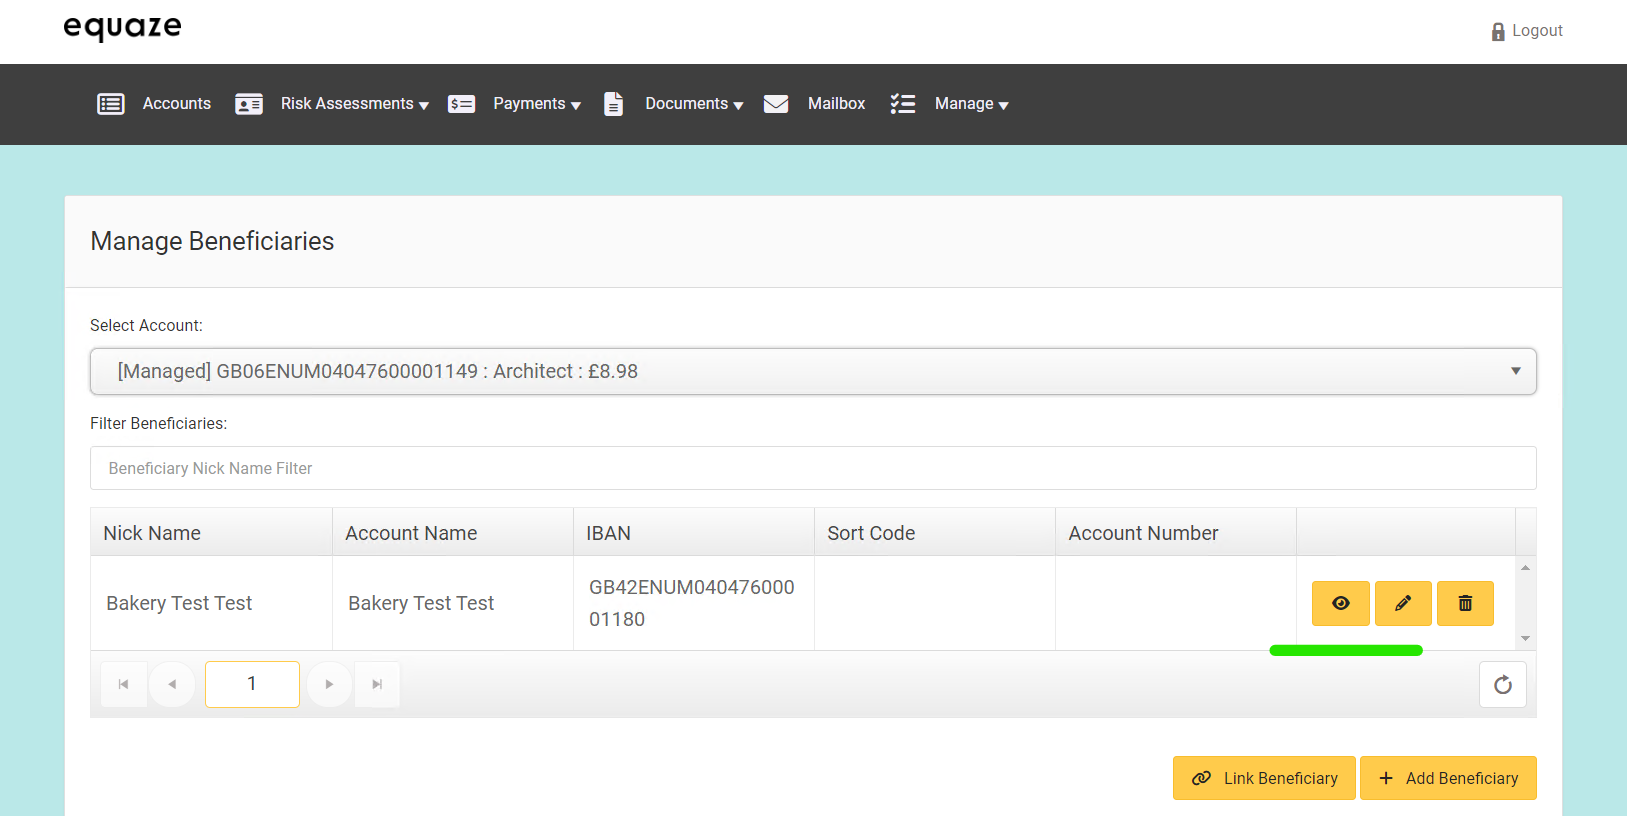
Task: Jump to the last page of results
Action: [x=377, y=685]
